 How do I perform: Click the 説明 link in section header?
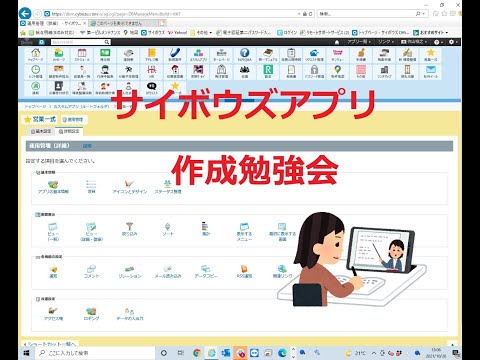pyautogui.click(x=87, y=146)
